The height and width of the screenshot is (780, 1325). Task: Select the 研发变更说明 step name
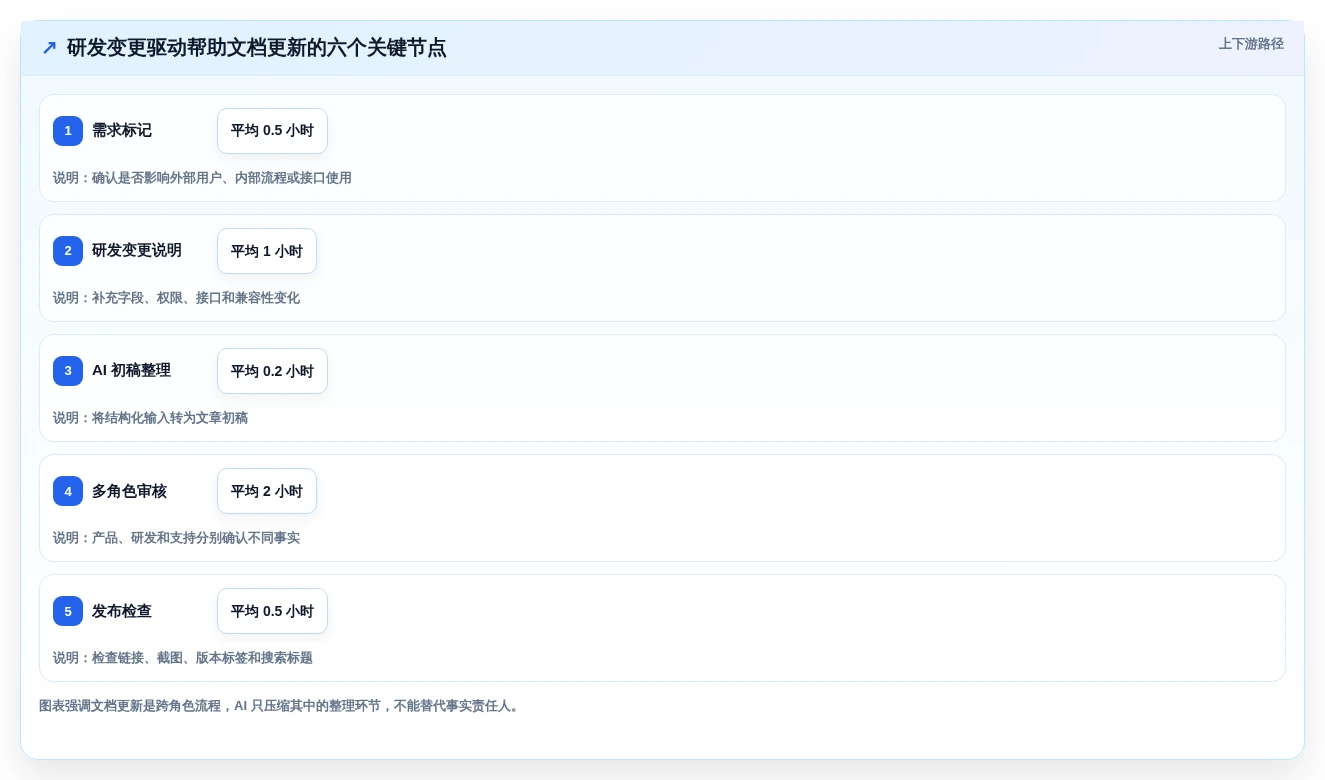(137, 251)
